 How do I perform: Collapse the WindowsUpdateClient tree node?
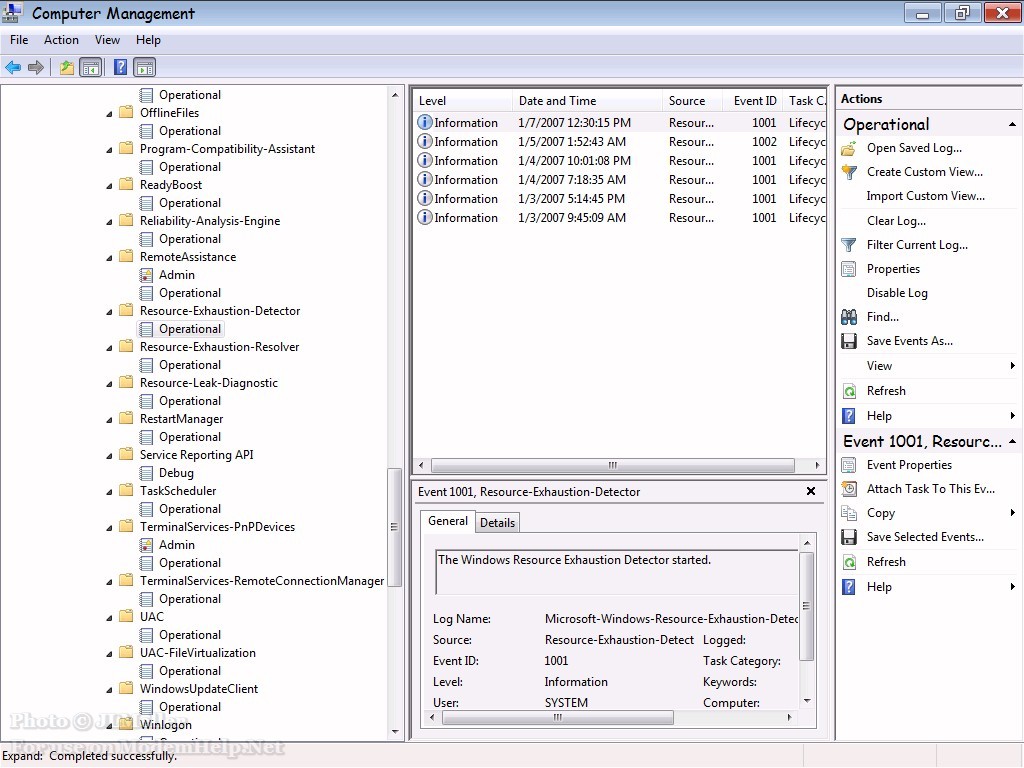[x=109, y=690]
